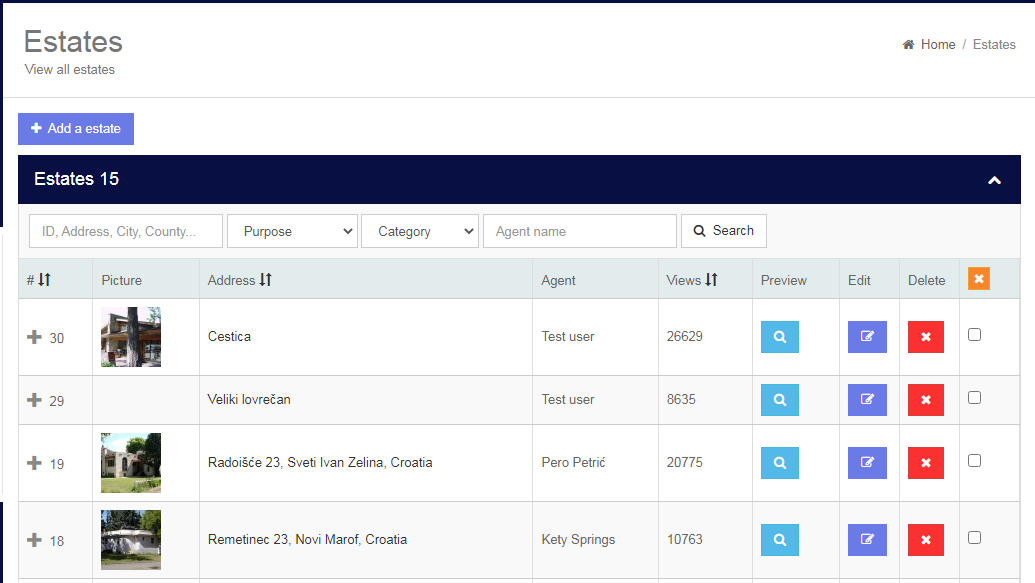Edit the Veliki lovrečan estate
Screen dimensions: 1035x583
(x=867, y=399)
